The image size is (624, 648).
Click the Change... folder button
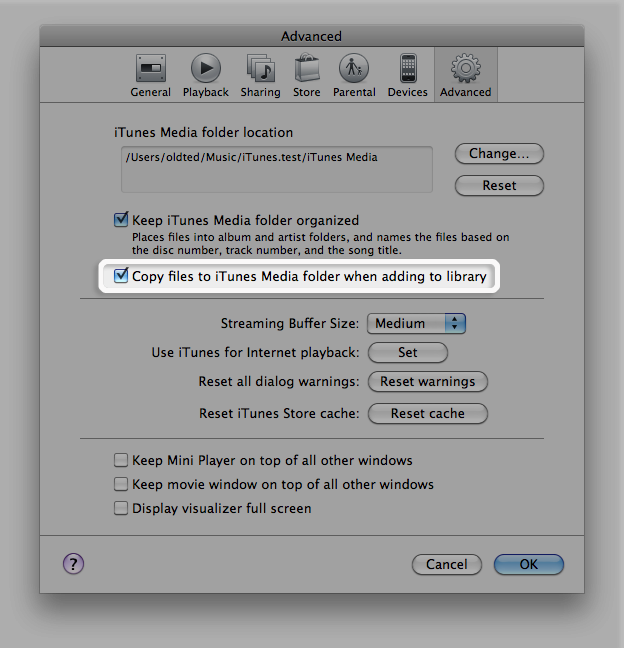pos(499,154)
